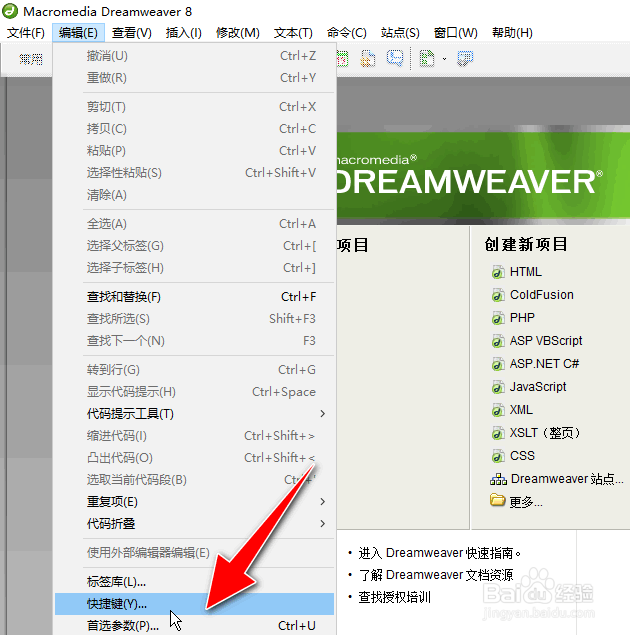Open the 文本(T) menu
This screenshot has width=630, height=635.
(x=293, y=33)
